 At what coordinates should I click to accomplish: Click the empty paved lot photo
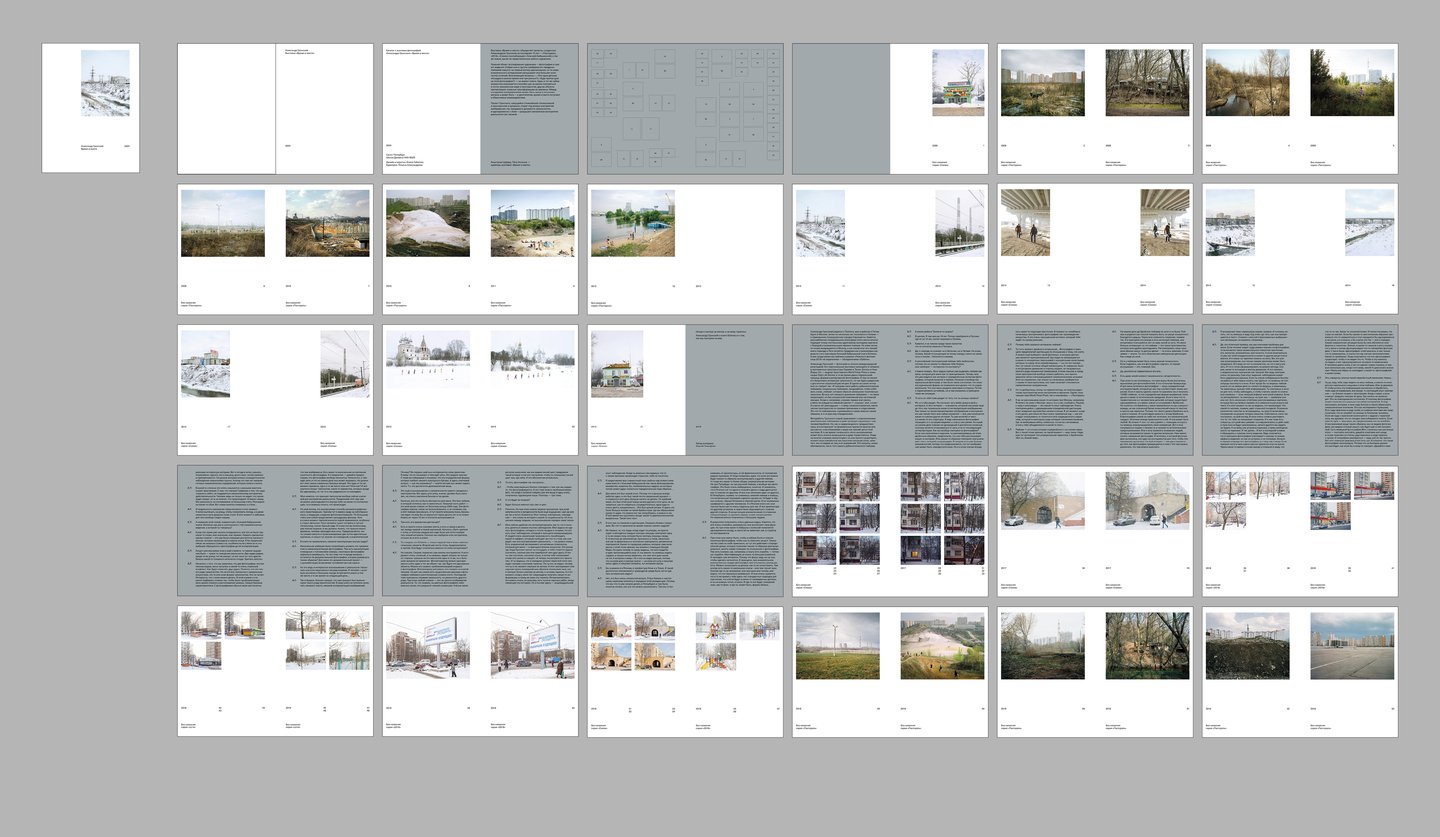pos(1352,646)
